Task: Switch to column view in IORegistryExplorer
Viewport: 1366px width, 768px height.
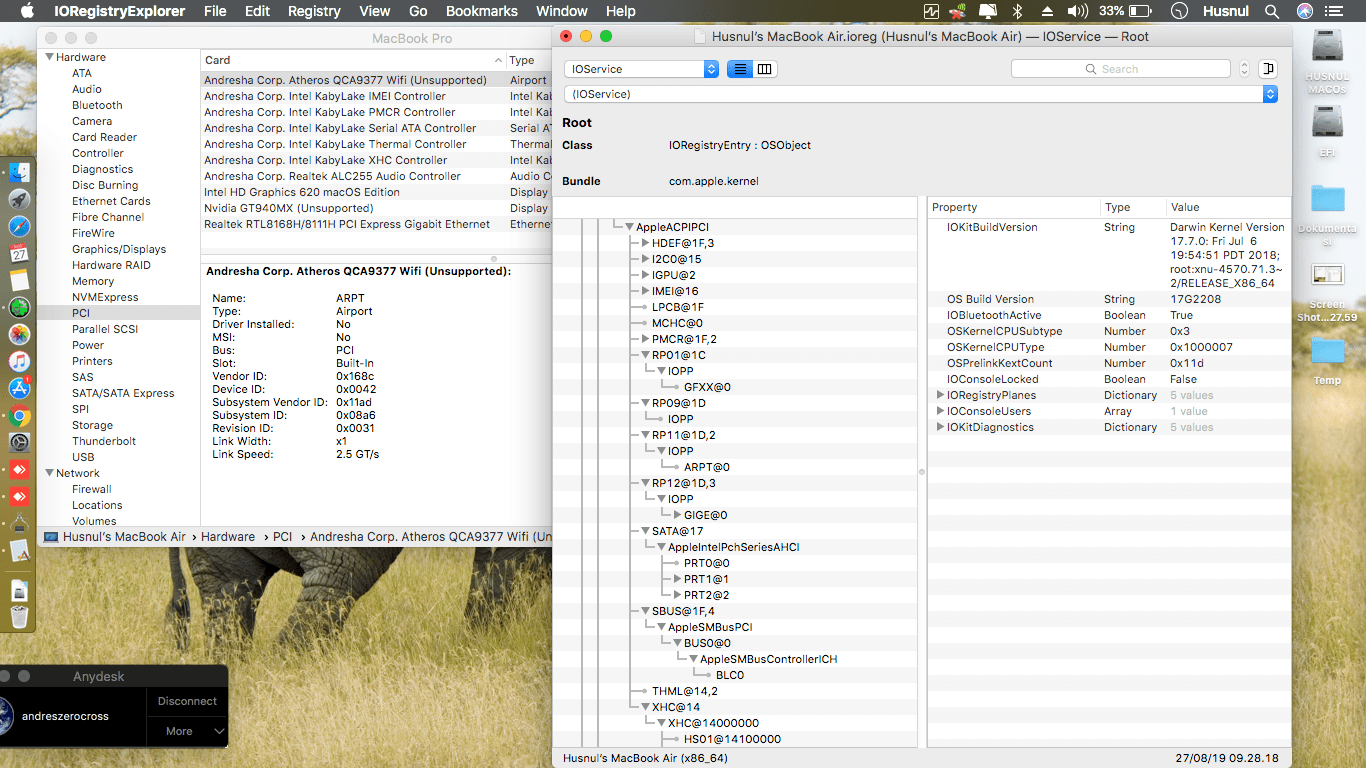Action: 765,69
